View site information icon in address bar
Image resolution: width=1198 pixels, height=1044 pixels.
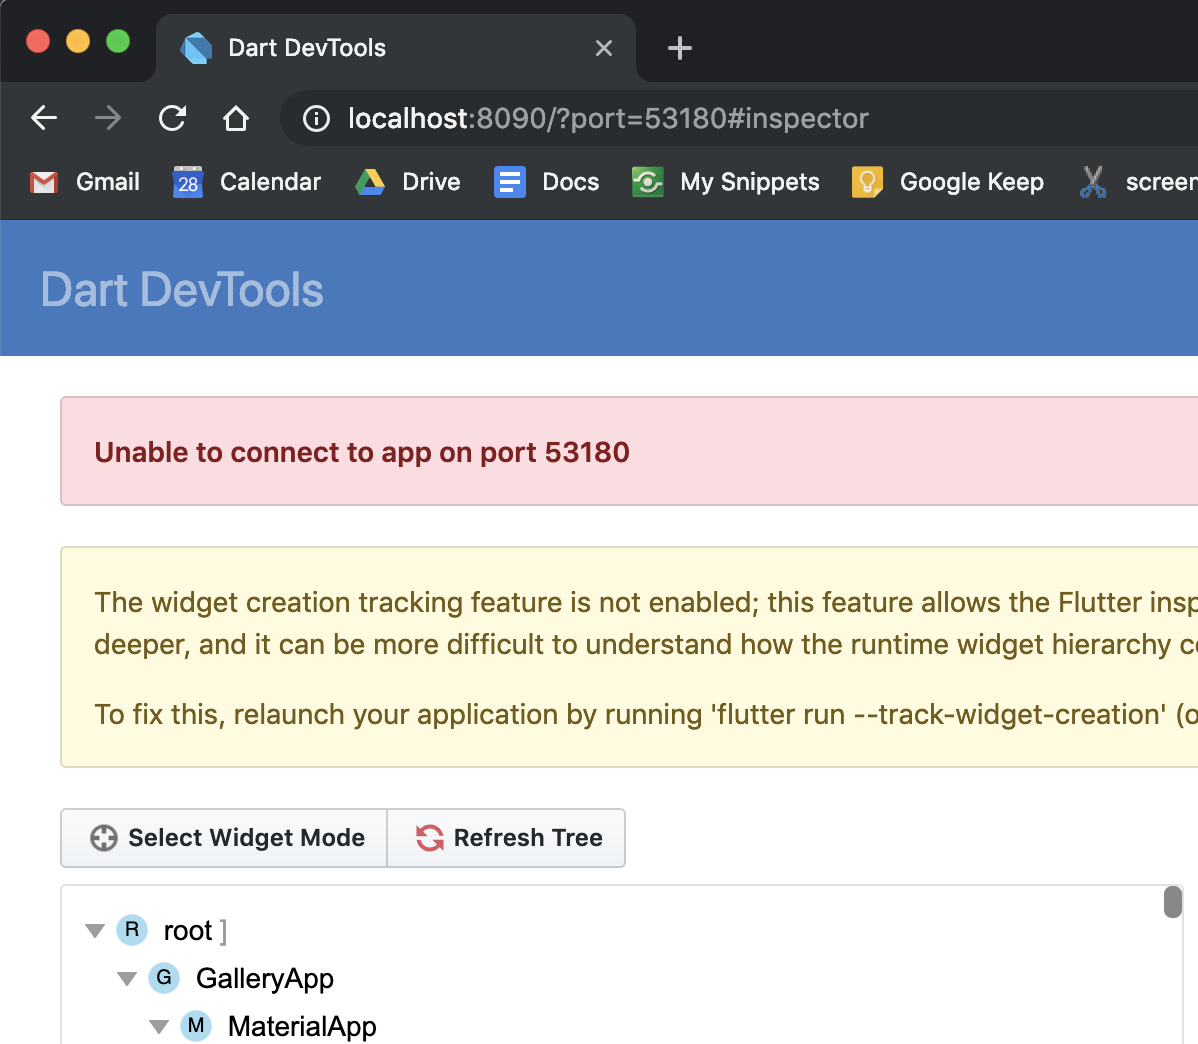tap(316, 118)
